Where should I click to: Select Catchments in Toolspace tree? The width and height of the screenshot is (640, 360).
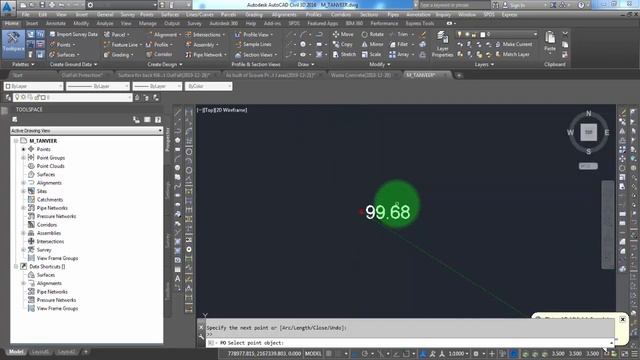[50, 200]
